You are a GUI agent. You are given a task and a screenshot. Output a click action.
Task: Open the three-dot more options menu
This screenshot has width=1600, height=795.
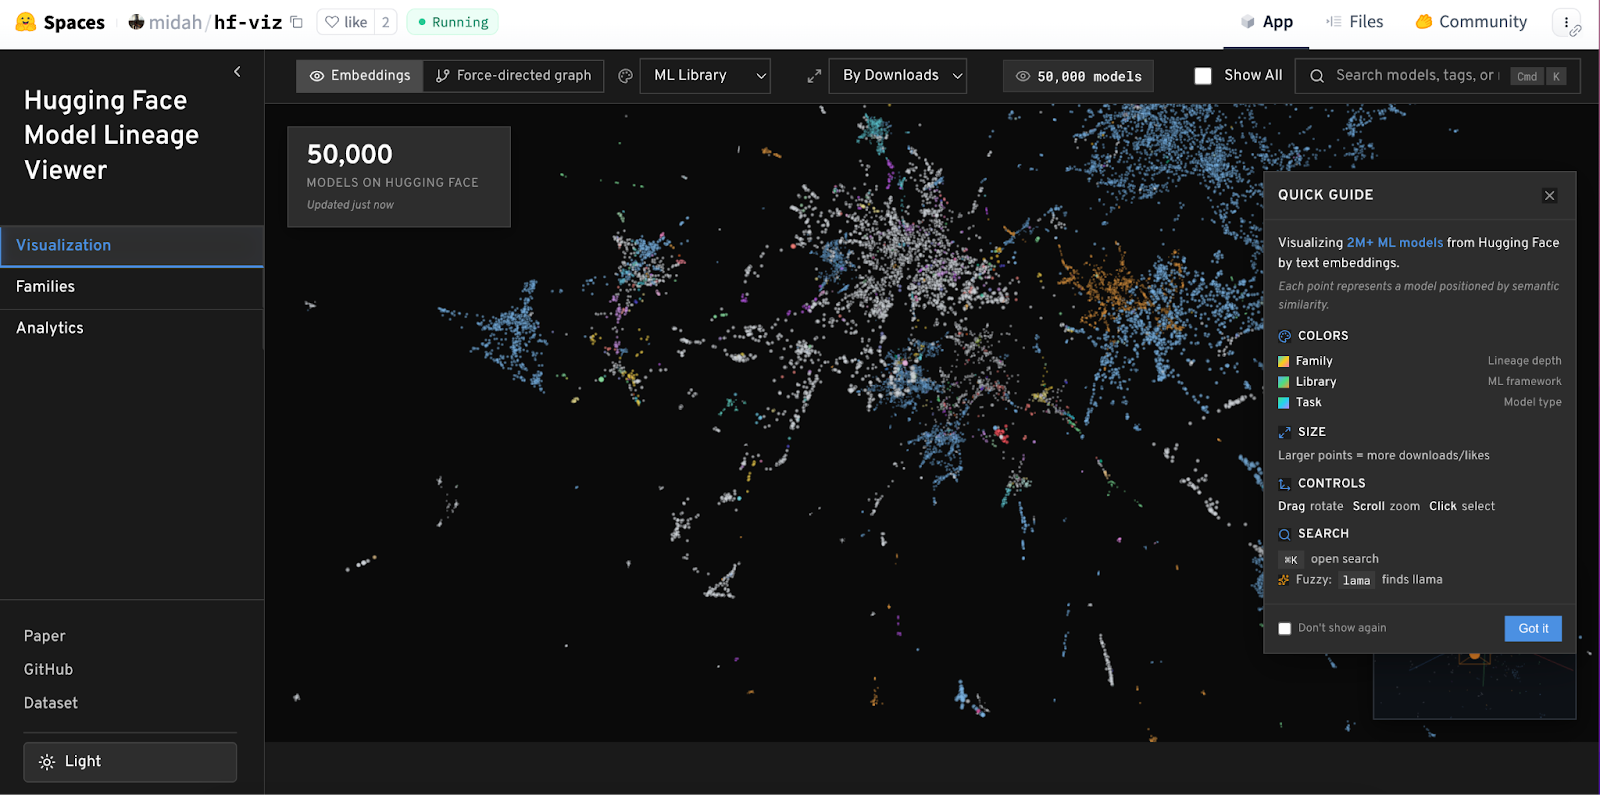[x=1566, y=22]
